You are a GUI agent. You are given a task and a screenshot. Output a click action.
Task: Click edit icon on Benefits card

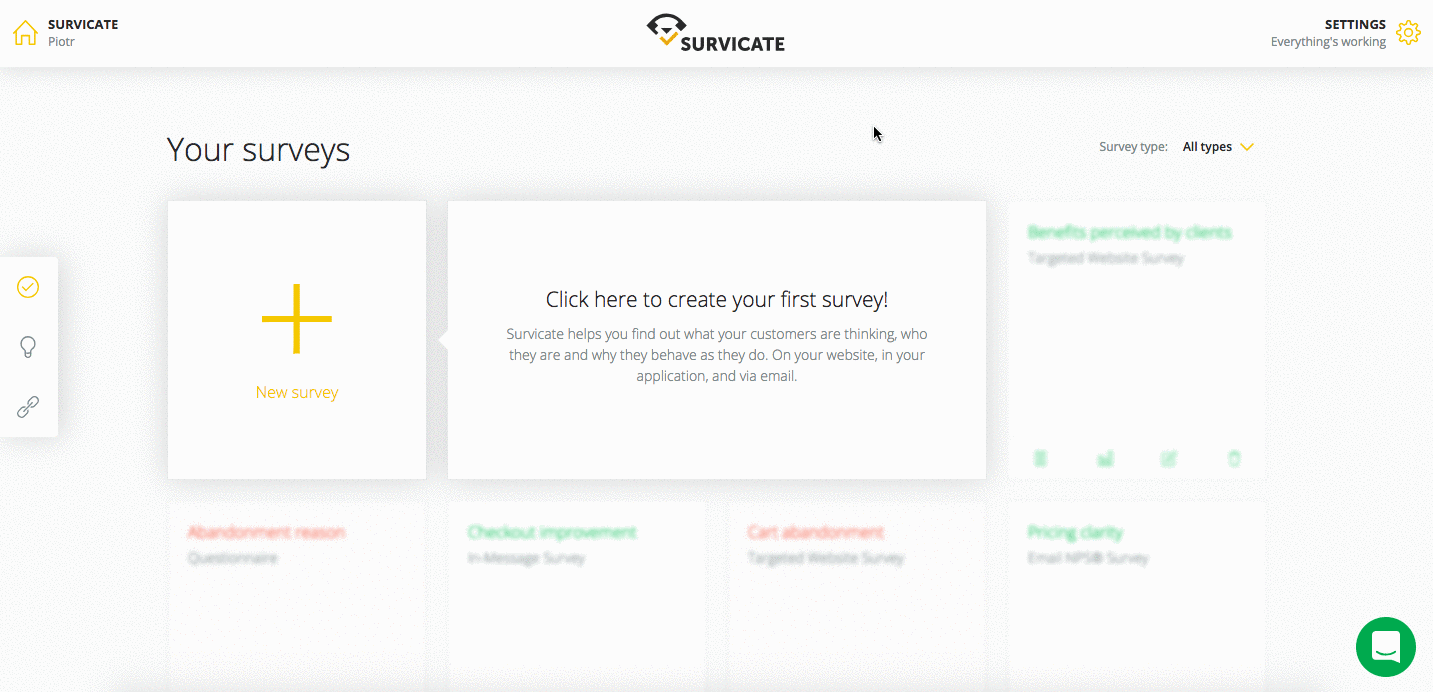pyautogui.click(x=1169, y=459)
